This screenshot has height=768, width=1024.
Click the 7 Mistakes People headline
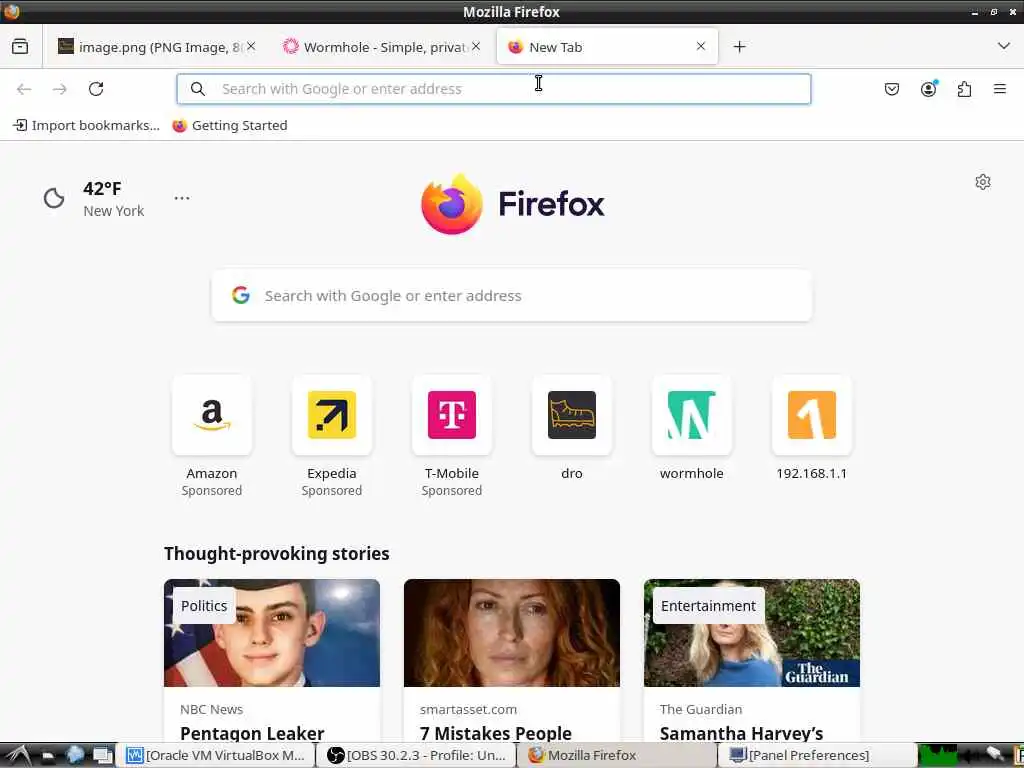496,733
